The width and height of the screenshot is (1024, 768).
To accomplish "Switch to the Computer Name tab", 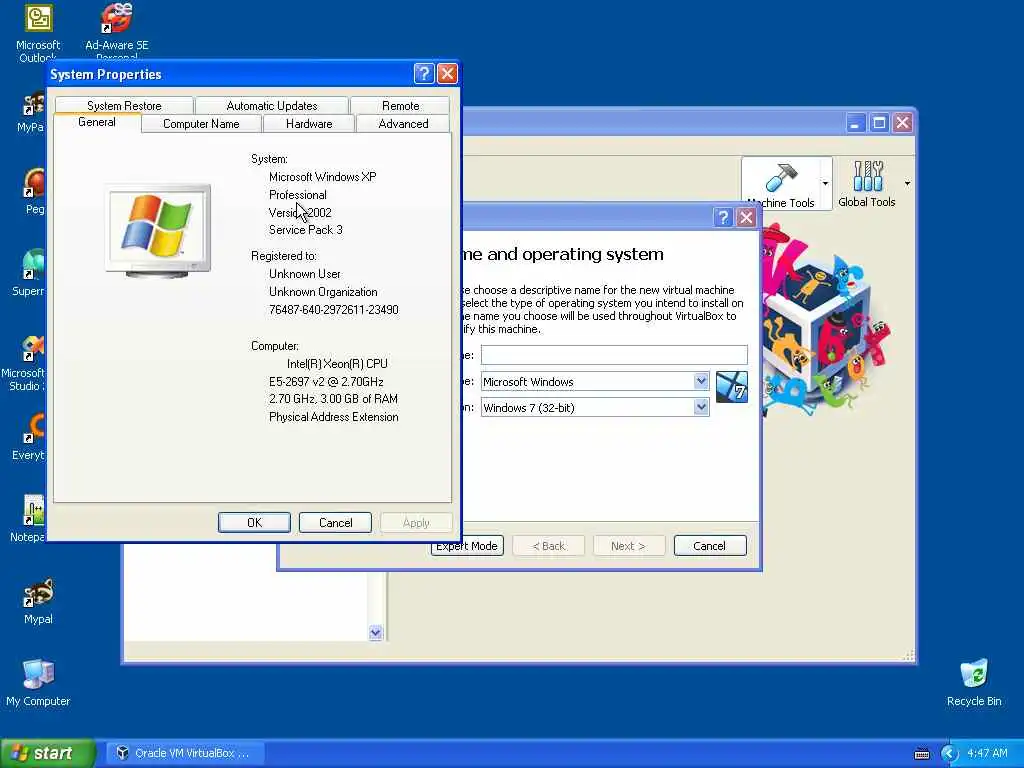I will [201, 123].
